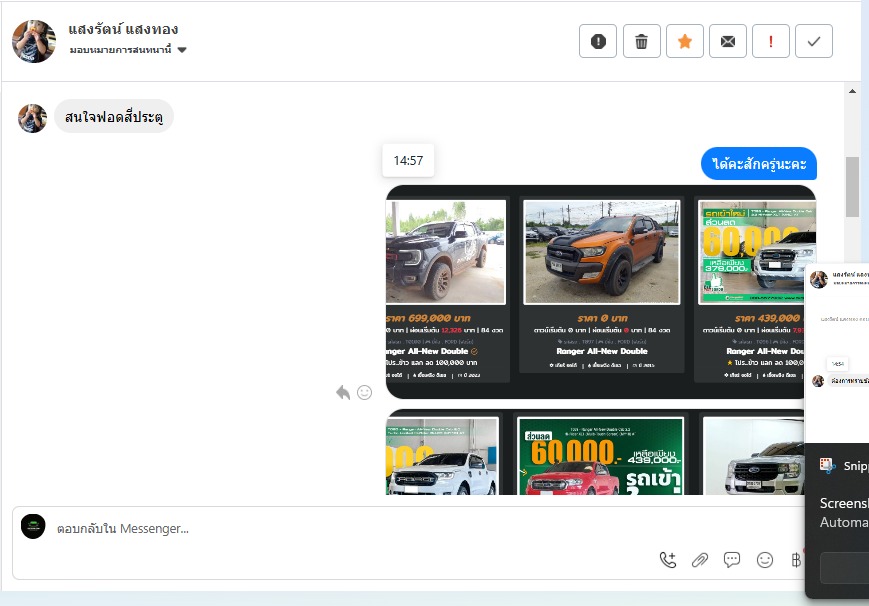Click the Snipping Tool notification icon

coord(827,465)
